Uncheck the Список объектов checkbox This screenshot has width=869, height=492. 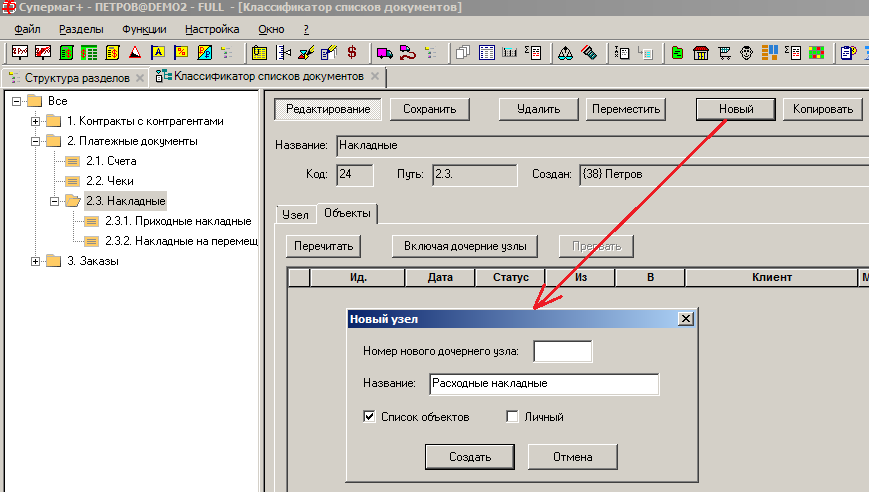pyautogui.click(x=369, y=416)
